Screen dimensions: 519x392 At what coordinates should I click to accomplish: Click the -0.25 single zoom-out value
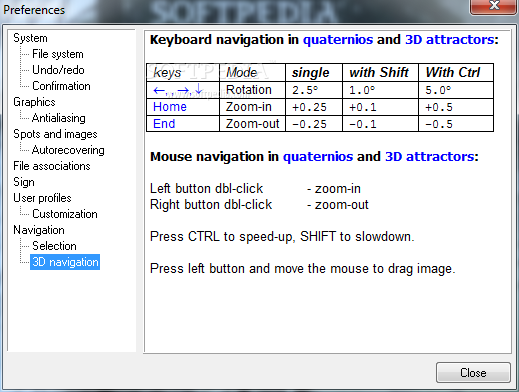coord(314,124)
